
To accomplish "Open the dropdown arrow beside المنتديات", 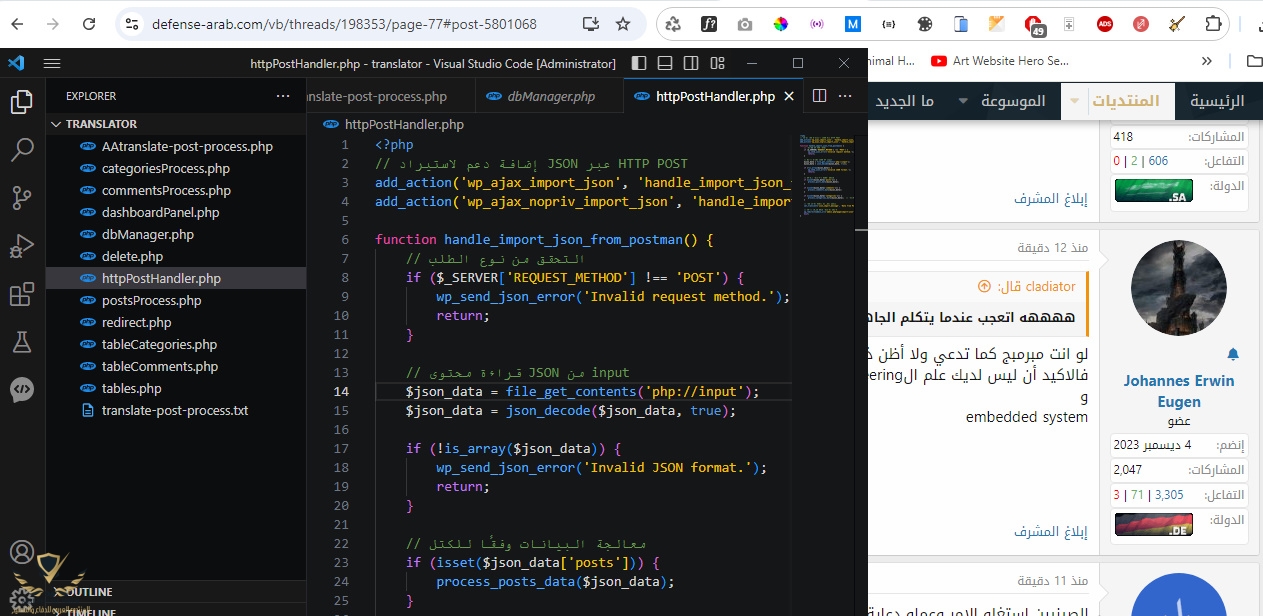I will (1075, 101).
